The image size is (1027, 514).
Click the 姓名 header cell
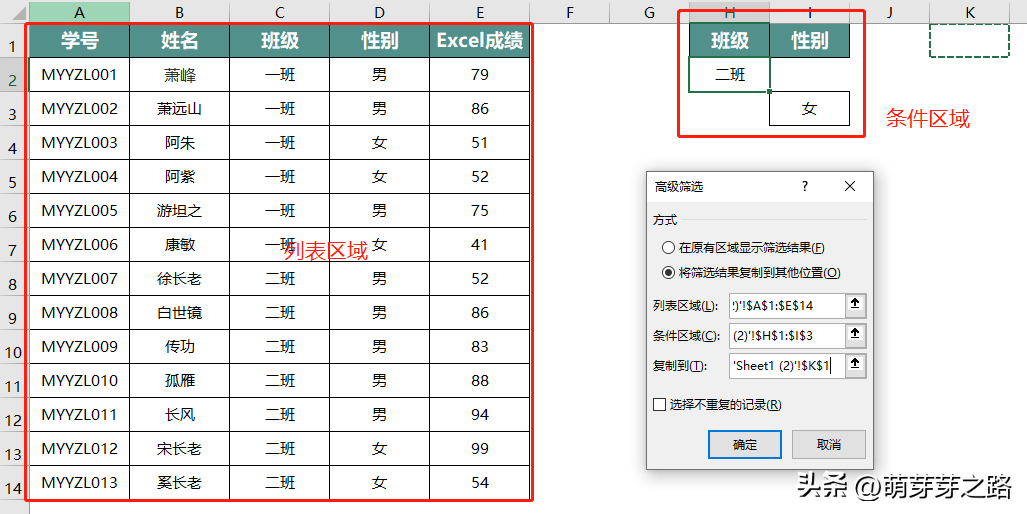tap(179, 41)
